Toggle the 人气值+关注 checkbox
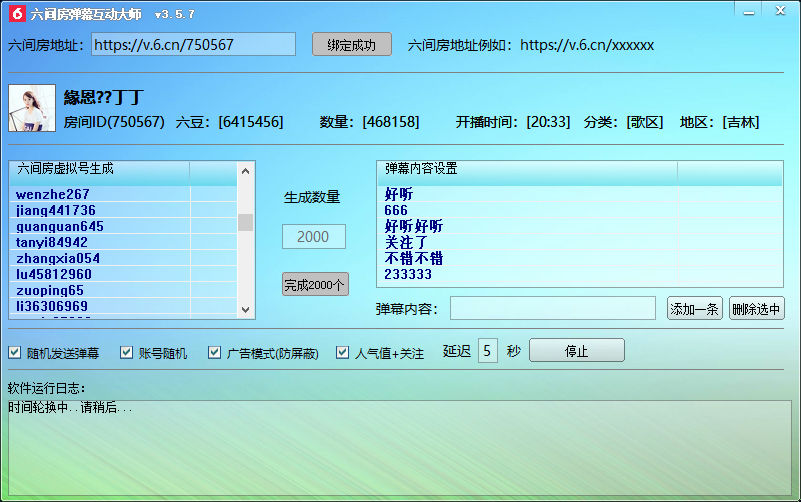Screen dimensions: 801x502 (343, 352)
